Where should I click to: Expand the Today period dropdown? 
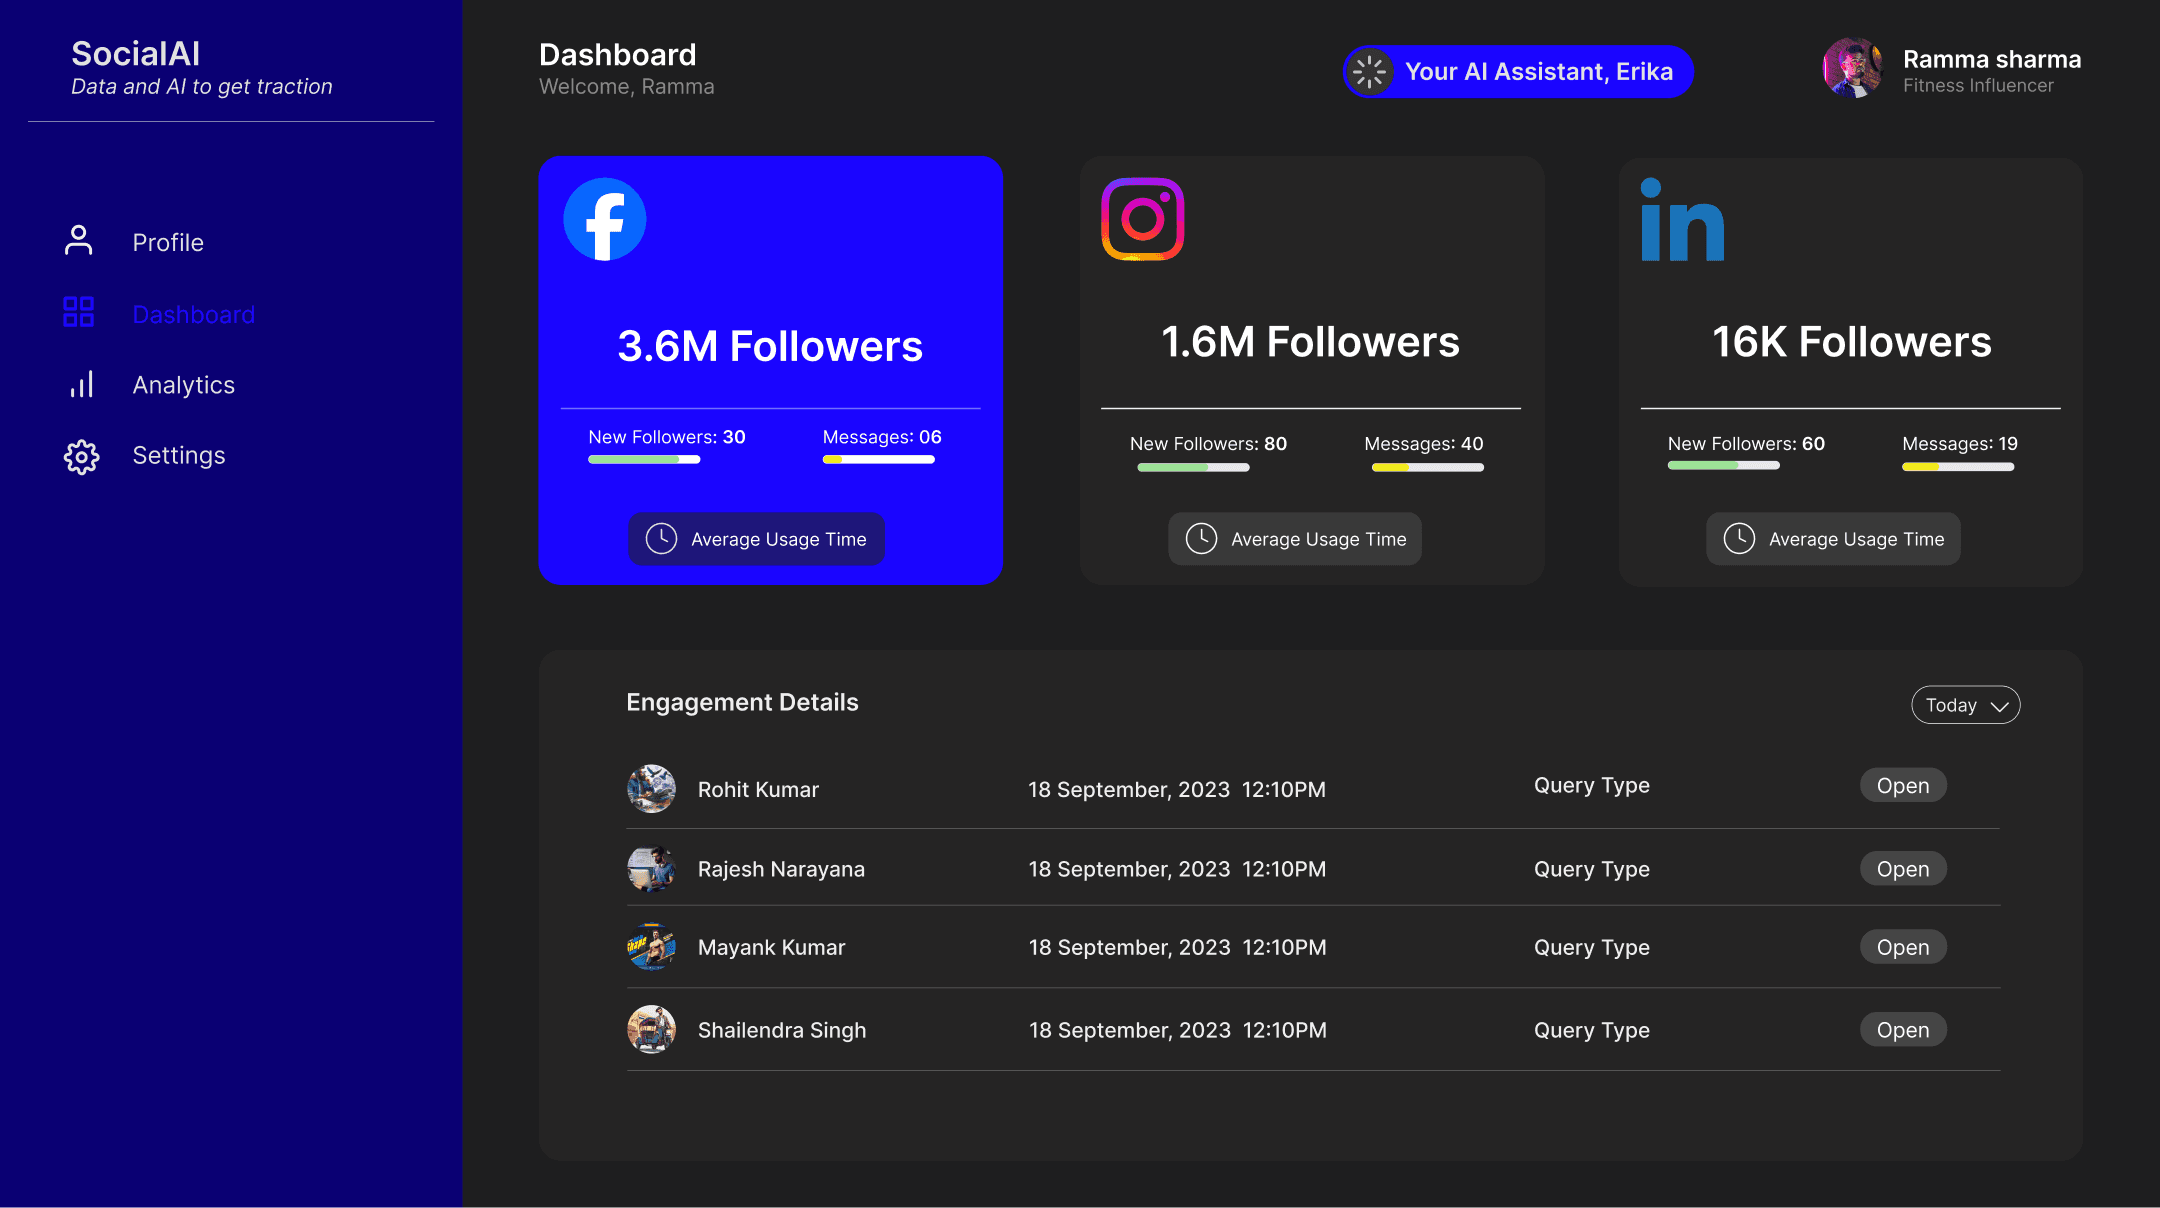point(1966,705)
